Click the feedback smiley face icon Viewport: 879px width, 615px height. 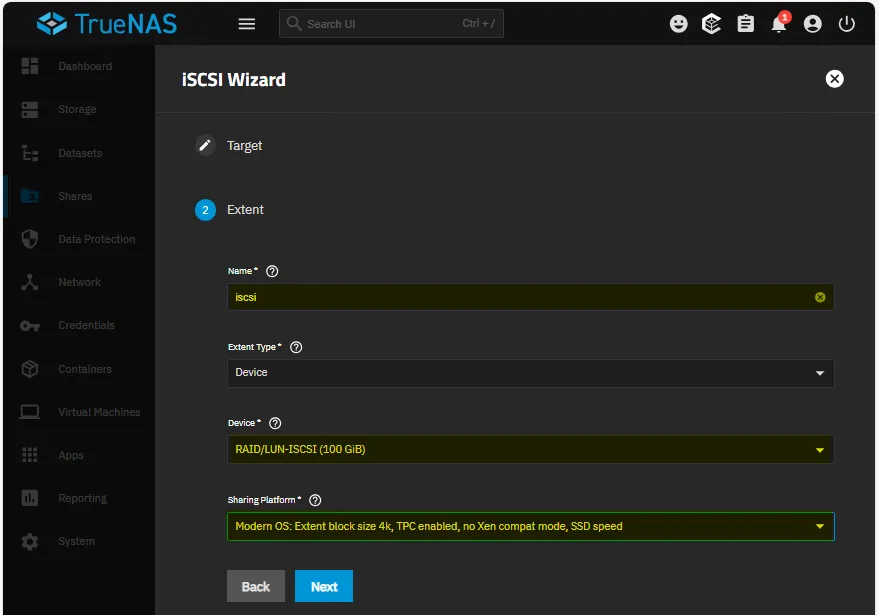679,24
